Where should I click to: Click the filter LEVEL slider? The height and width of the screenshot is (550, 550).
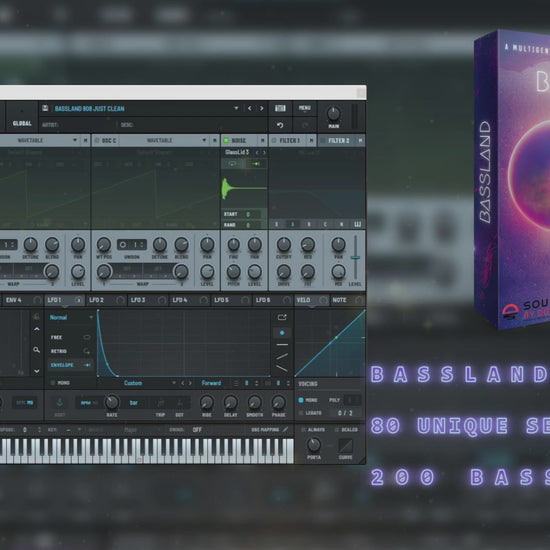click(355, 258)
